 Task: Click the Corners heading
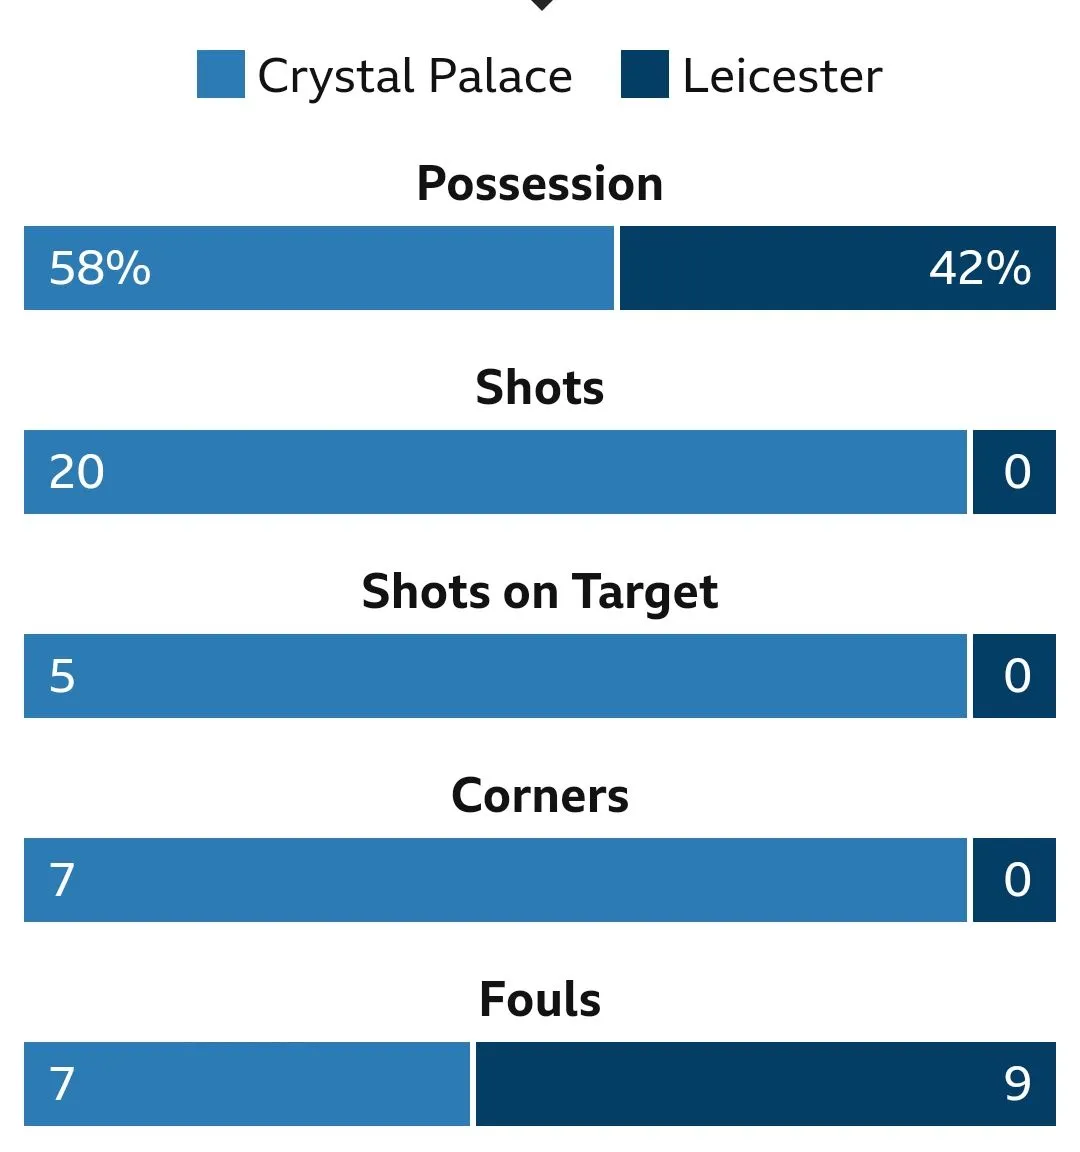tap(540, 796)
